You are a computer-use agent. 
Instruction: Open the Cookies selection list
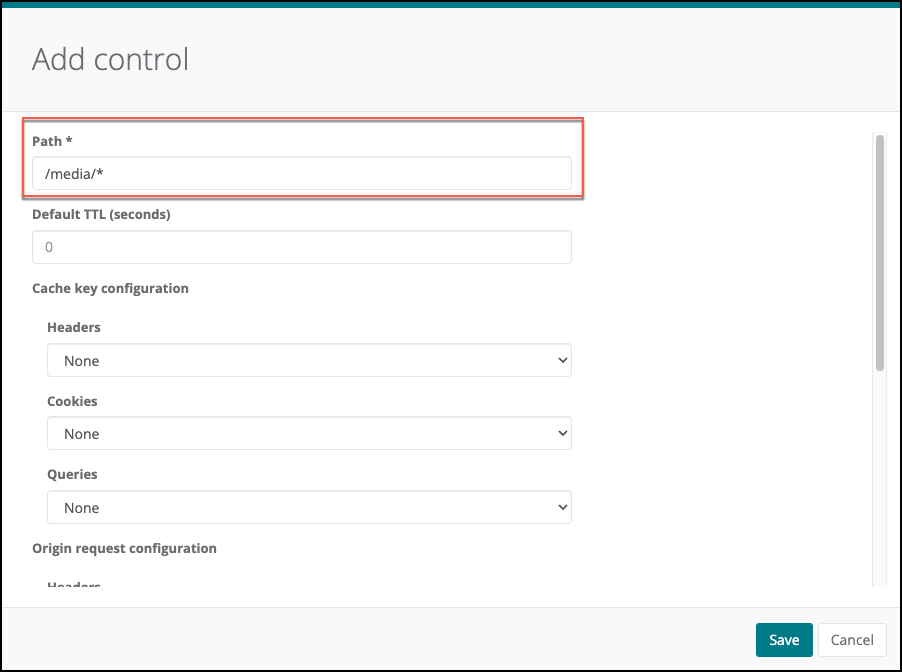click(x=308, y=434)
